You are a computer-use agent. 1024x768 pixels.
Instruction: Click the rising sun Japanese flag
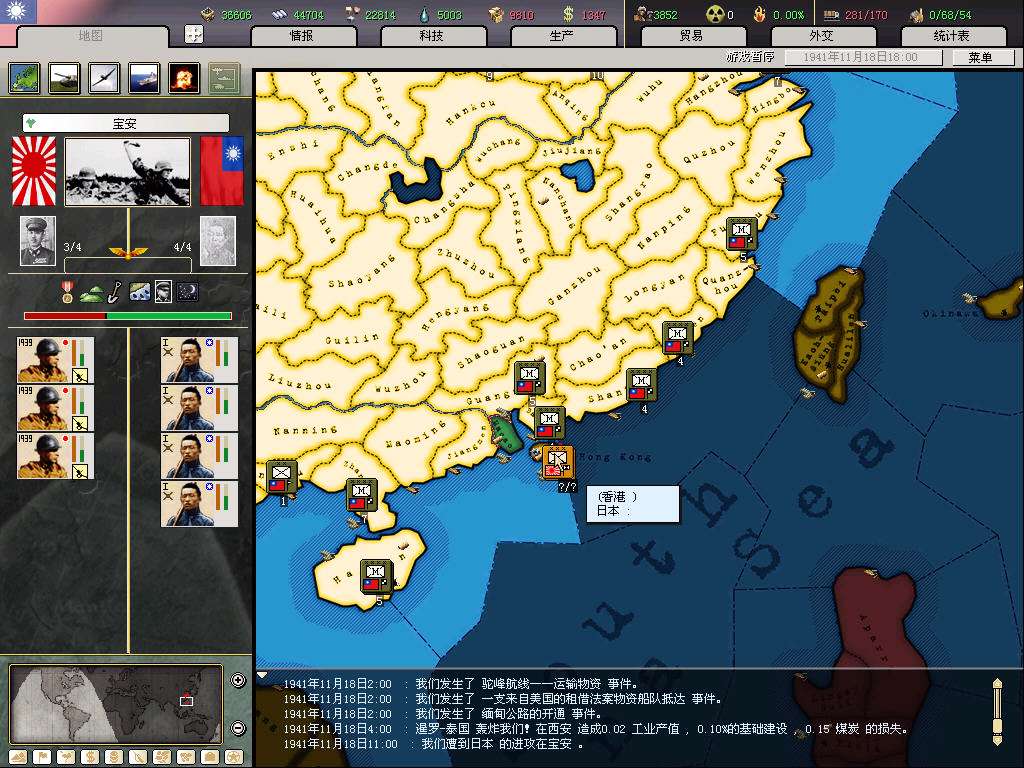(x=34, y=170)
